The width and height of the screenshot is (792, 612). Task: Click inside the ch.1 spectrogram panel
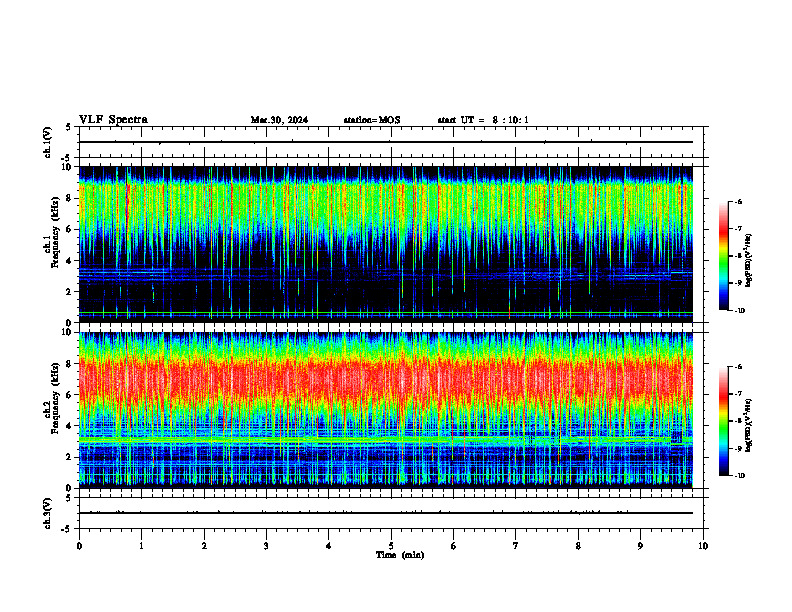[386, 244]
